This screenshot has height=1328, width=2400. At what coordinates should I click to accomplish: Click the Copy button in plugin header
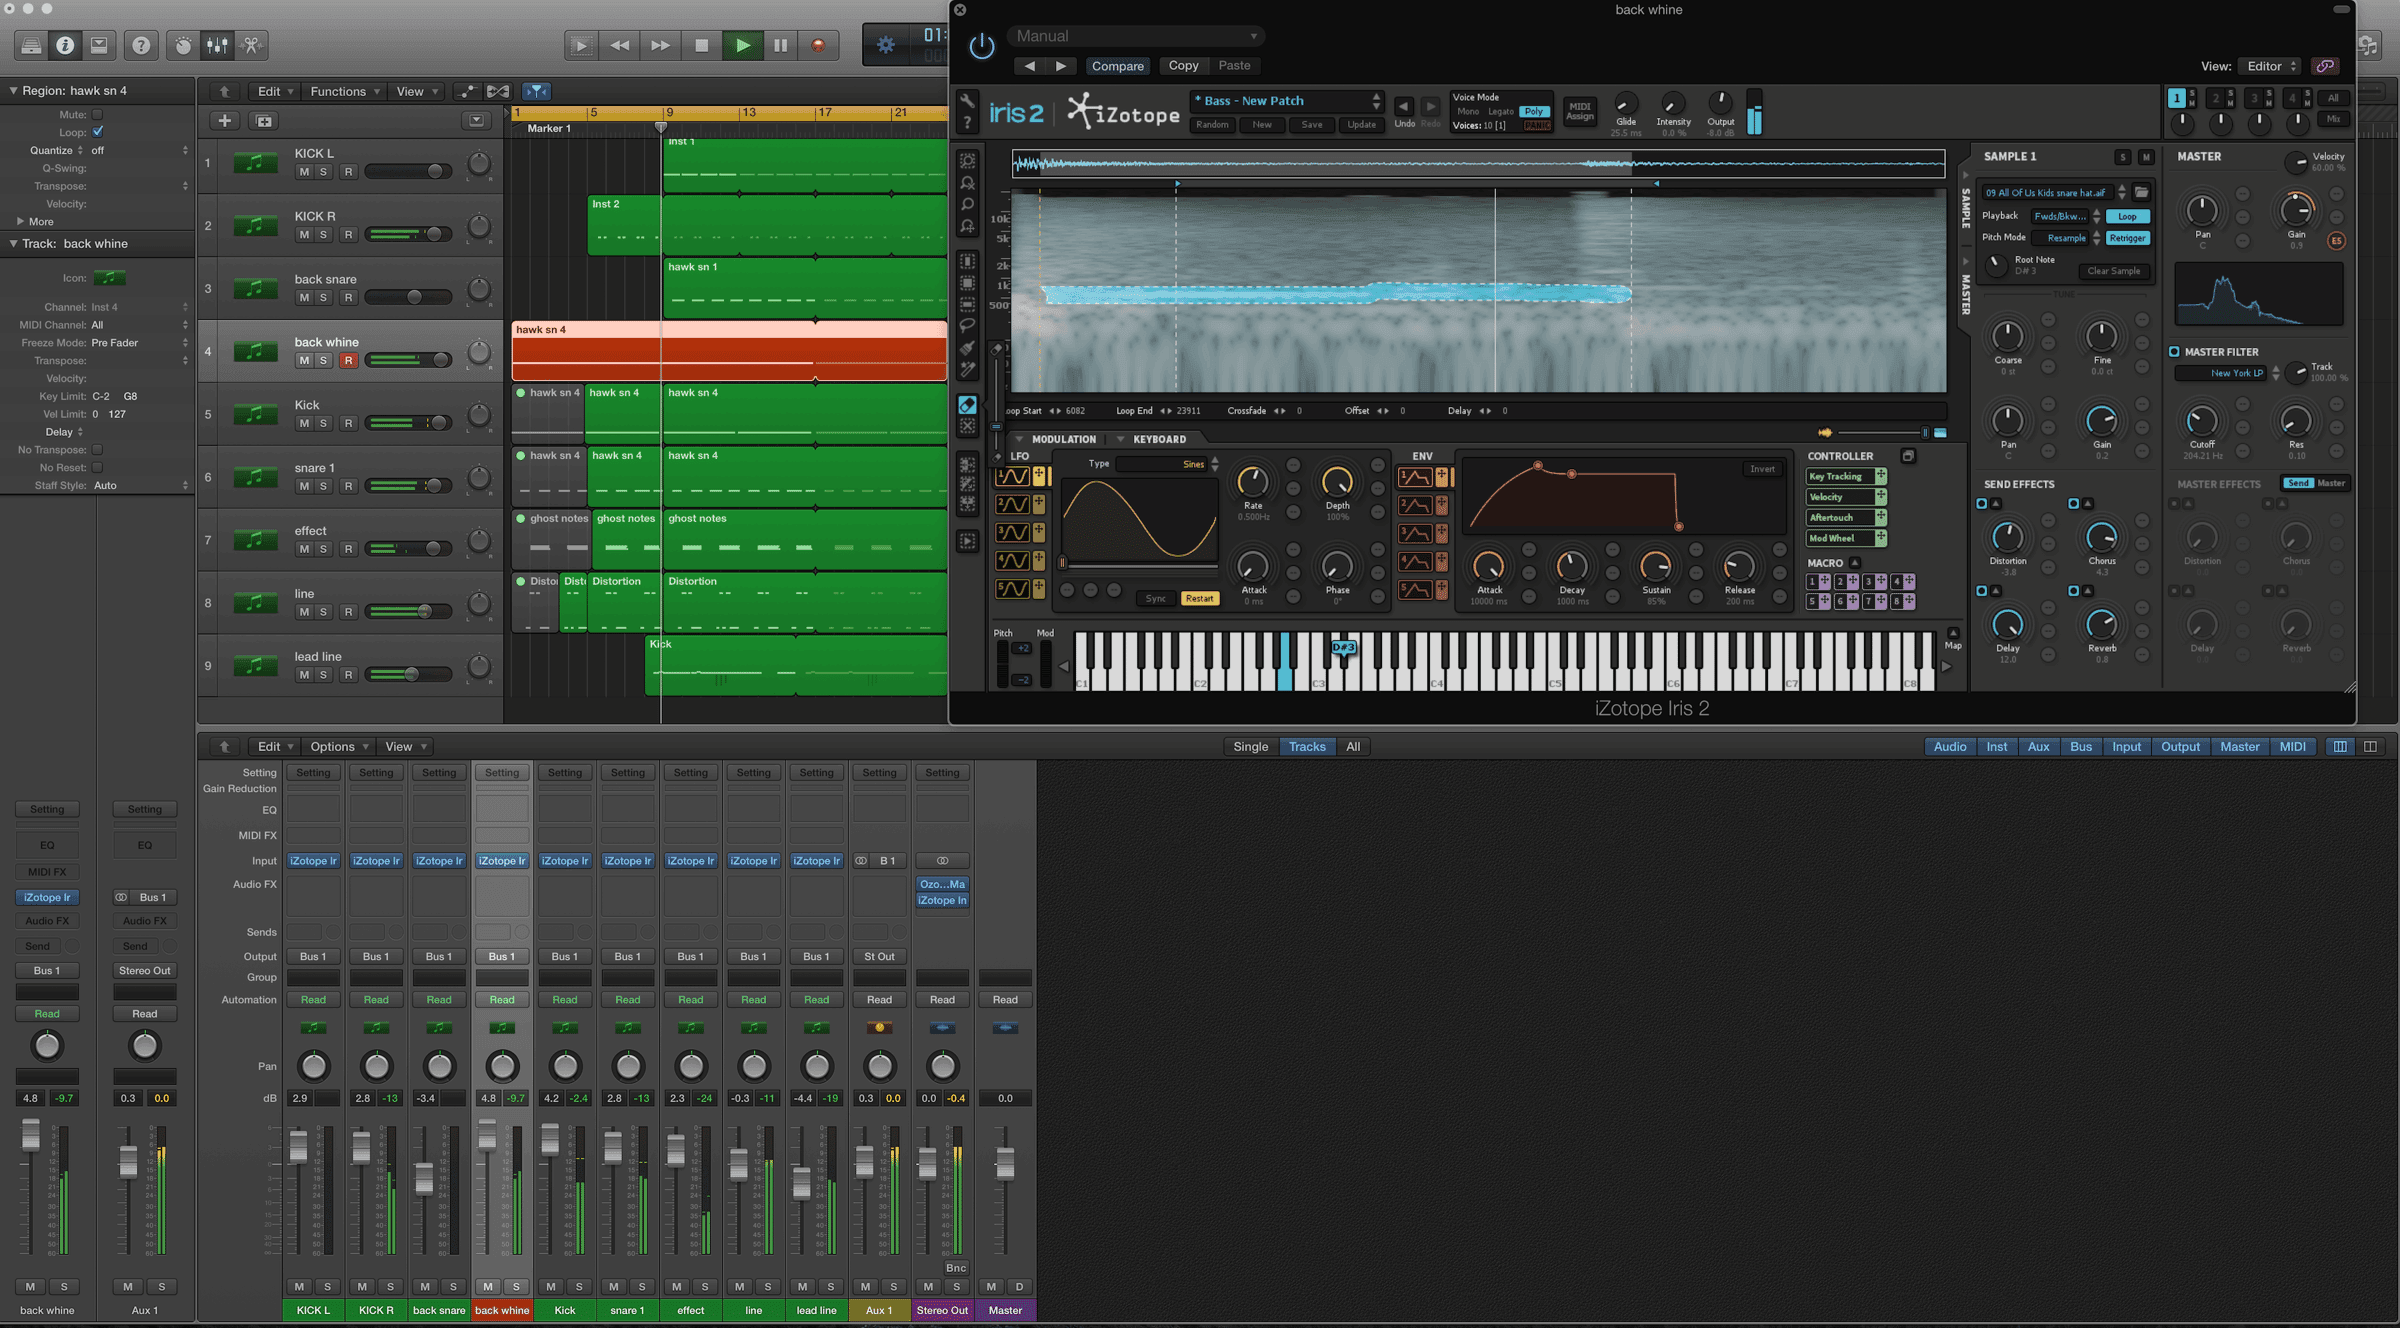1183,65
